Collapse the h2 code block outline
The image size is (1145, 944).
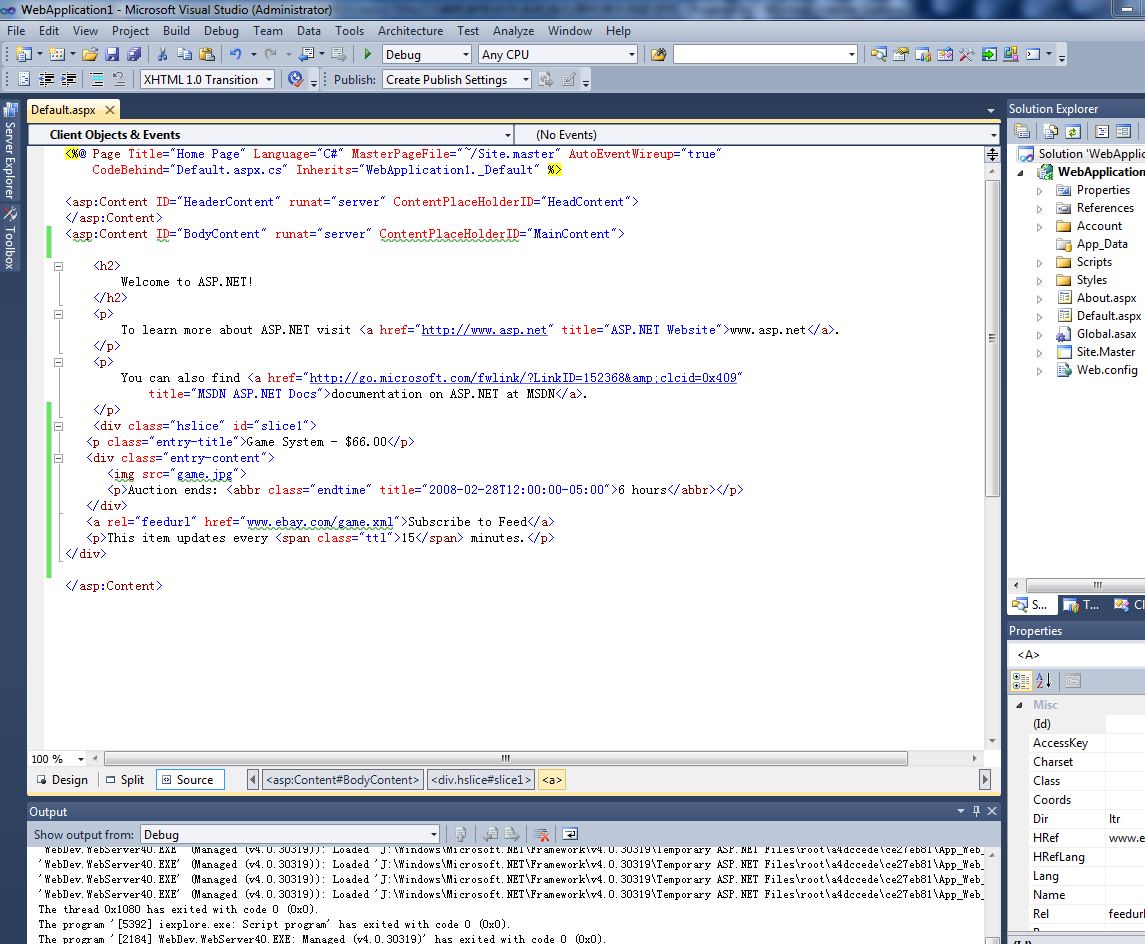(x=58, y=266)
